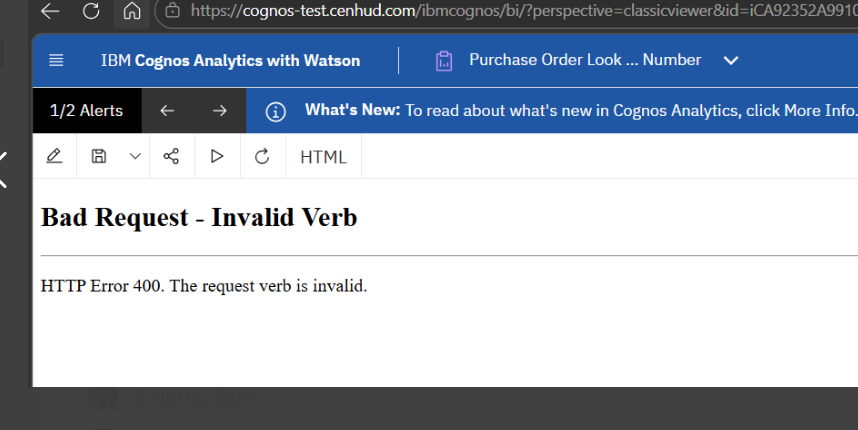The height and width of the screenshot is (430, 858).
Task: Save the report with the disk icon
Action: click(98, 156)
